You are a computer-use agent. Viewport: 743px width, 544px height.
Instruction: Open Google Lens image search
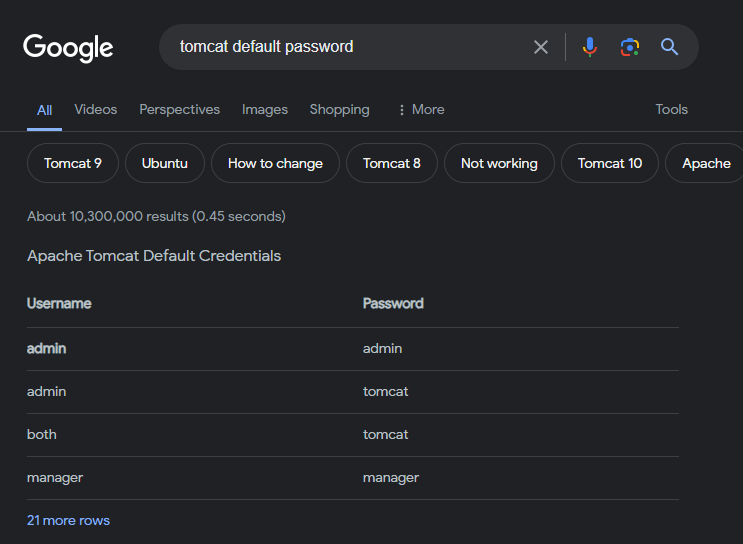[629, 47]
